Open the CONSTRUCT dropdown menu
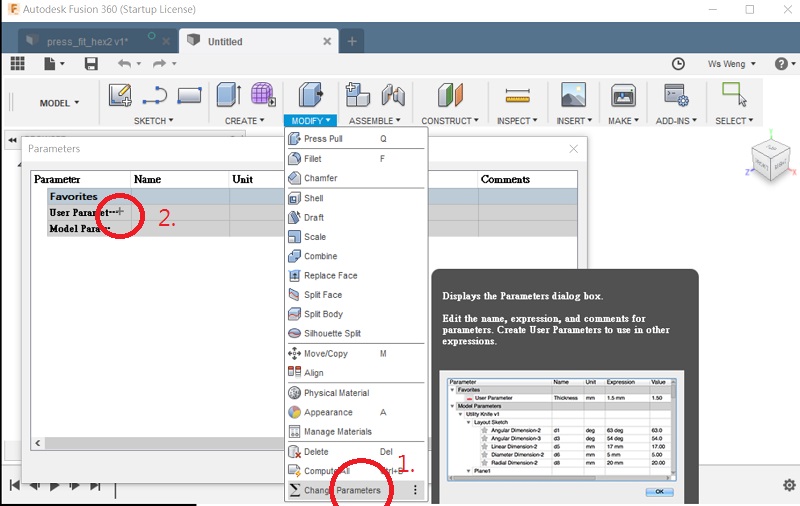800x506 pixels. (449, 121)
